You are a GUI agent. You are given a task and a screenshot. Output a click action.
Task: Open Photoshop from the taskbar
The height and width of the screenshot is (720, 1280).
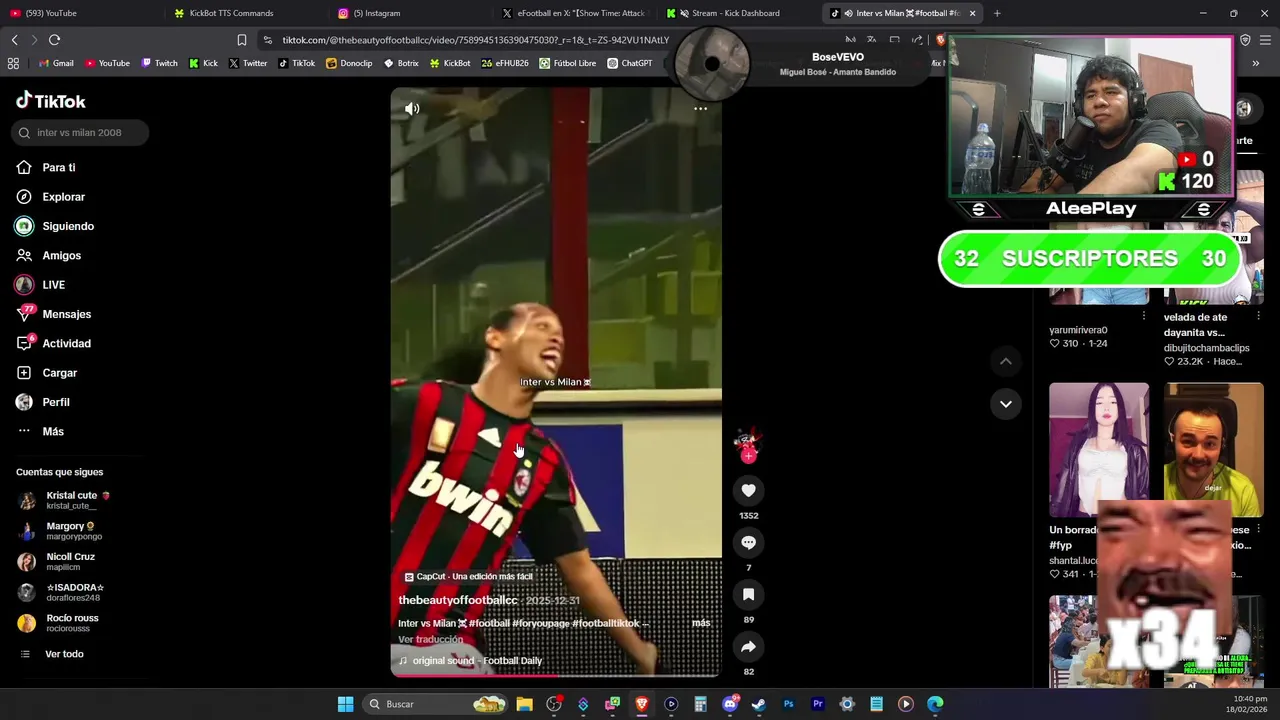788,704
